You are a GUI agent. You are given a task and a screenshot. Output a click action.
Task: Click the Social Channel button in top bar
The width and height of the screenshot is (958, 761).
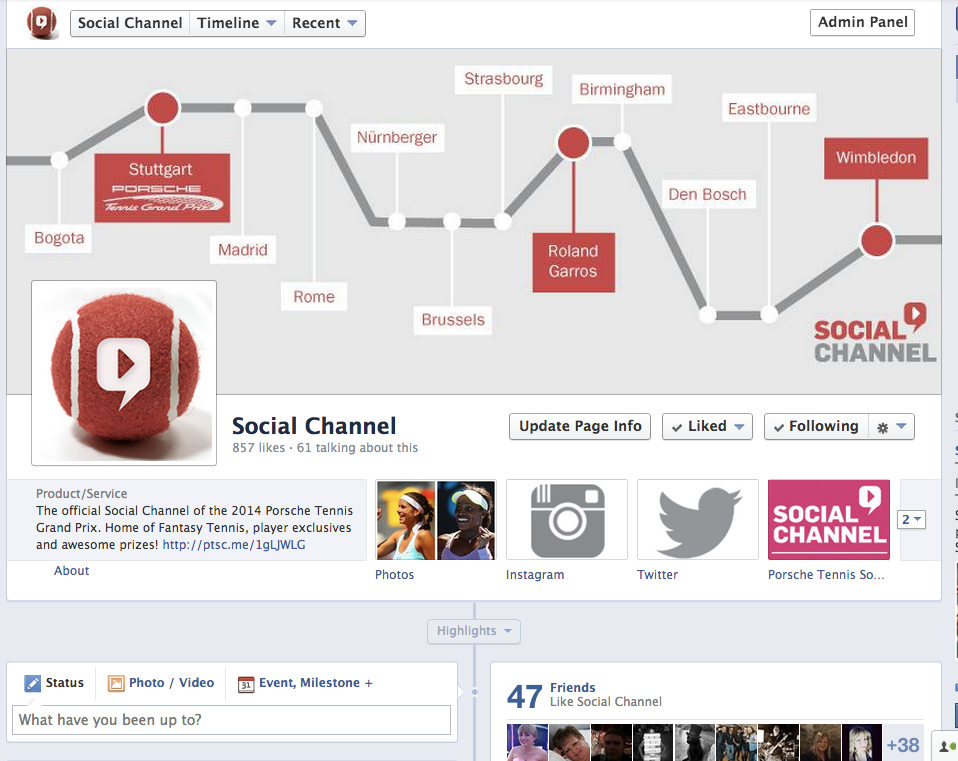tap(130, 23)
